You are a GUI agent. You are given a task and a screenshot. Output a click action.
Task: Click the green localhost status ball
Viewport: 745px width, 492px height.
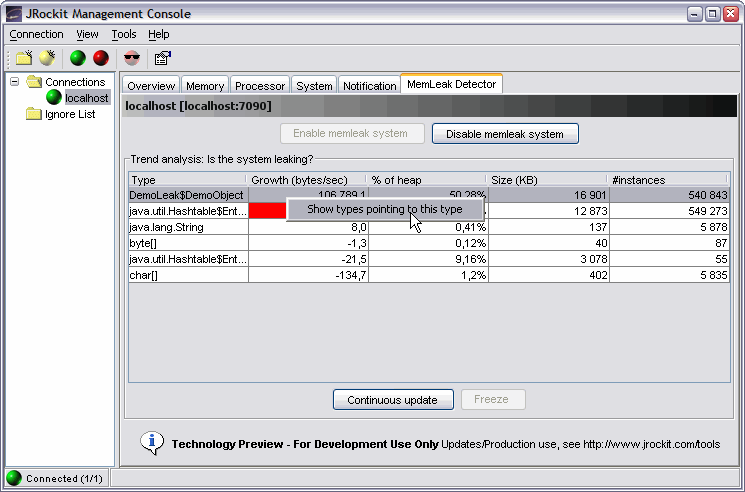(54, 97)
